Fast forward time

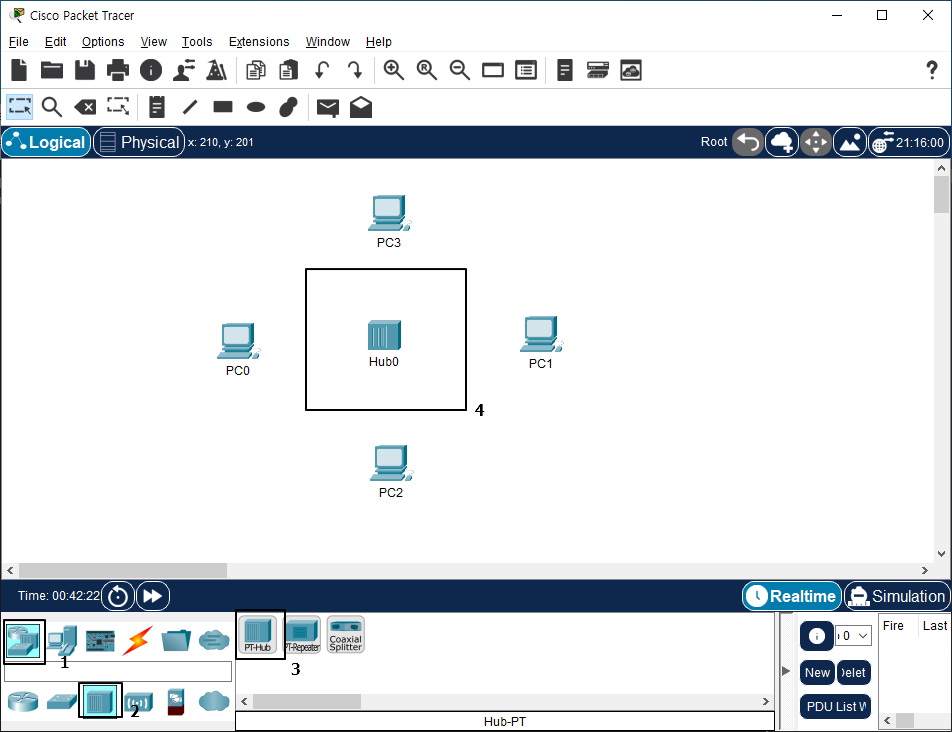[x=152, y=597]
